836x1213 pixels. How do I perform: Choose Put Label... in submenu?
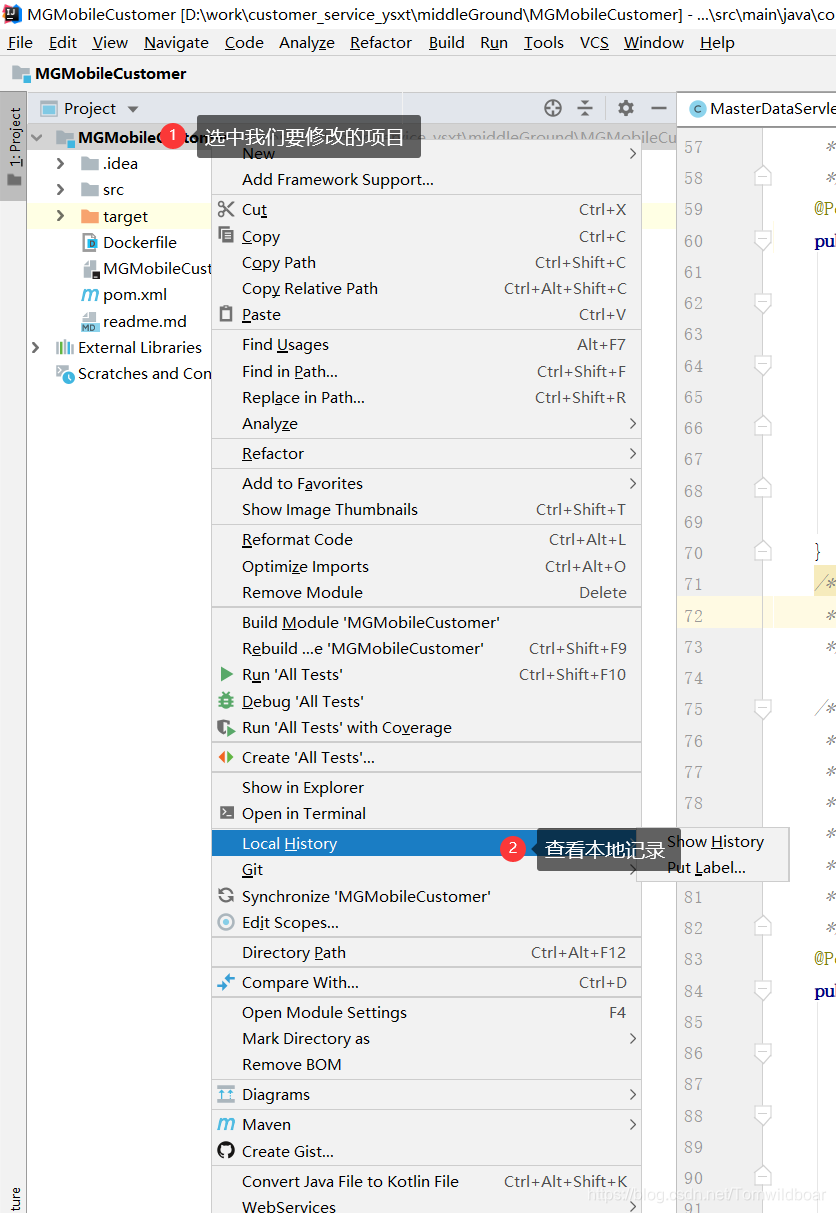coord(706,867)
